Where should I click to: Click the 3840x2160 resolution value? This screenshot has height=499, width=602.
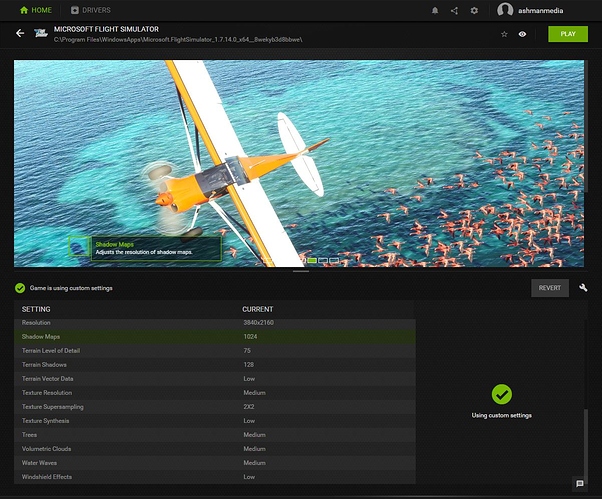tap(258, 322)
